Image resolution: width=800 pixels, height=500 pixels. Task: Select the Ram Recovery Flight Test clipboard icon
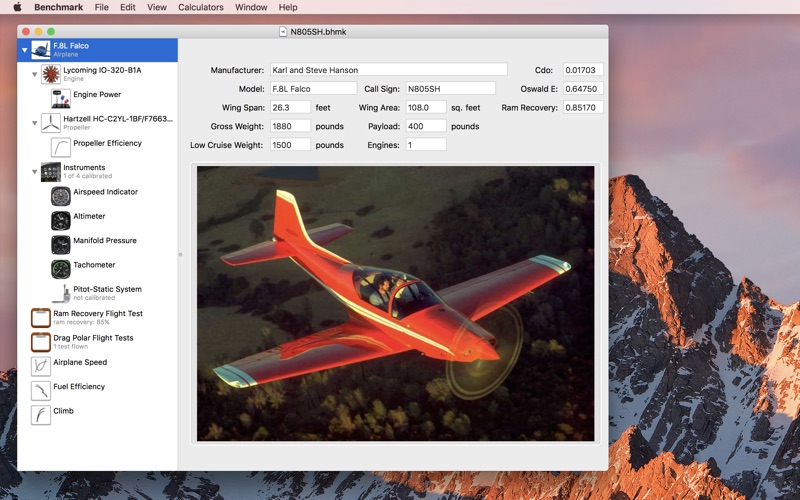click(41, 318)
